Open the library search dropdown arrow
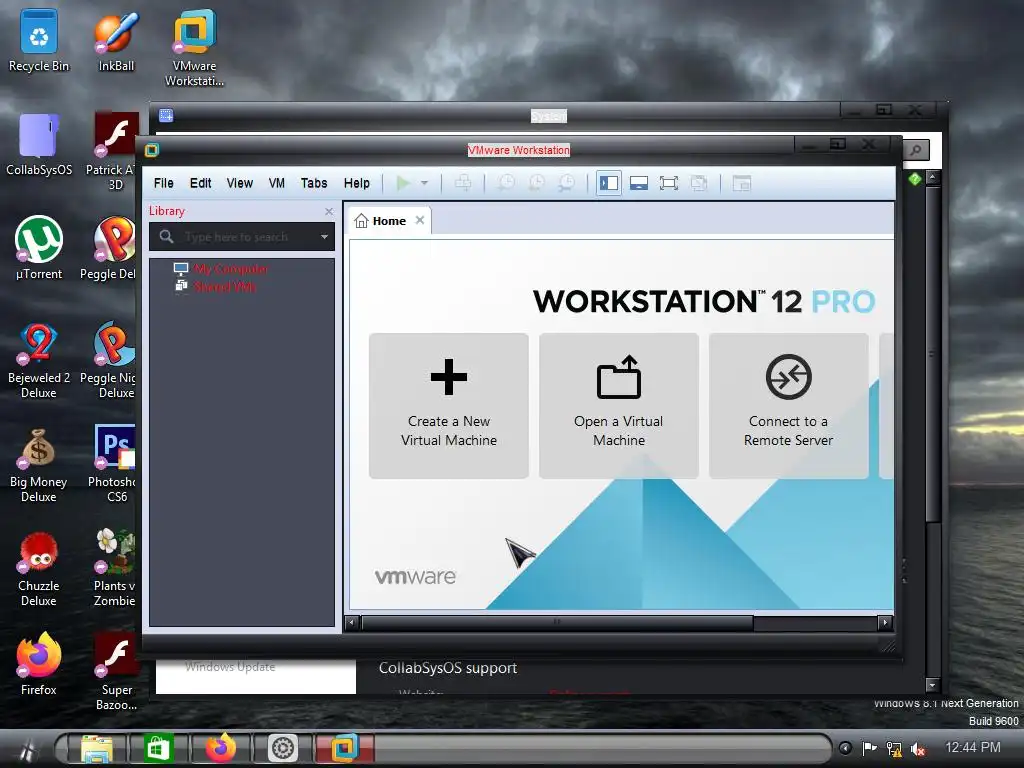This screenshot has width=1024, height=768. tap(324, 236)
